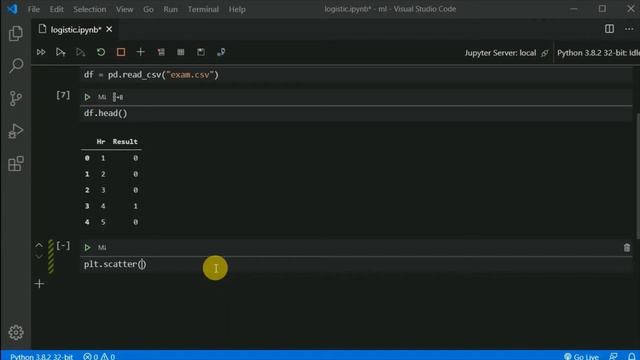Open the Source Control view
640x360 pixels.
16,98
